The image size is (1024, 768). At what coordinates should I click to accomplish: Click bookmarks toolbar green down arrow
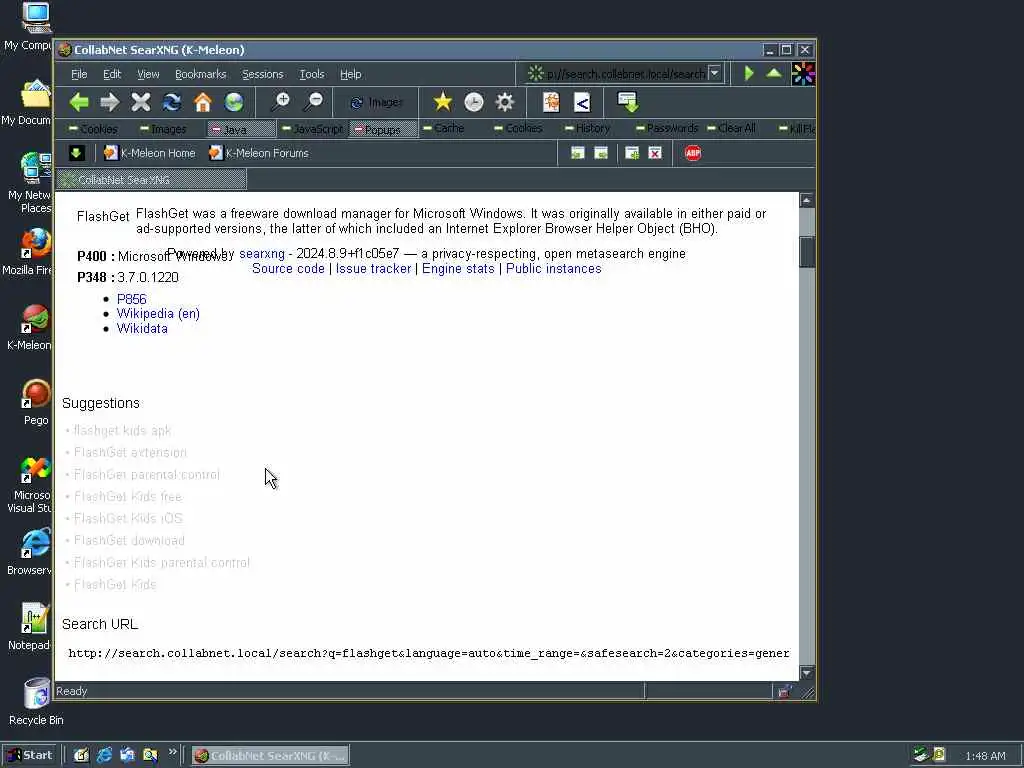(x=76, y=153)
